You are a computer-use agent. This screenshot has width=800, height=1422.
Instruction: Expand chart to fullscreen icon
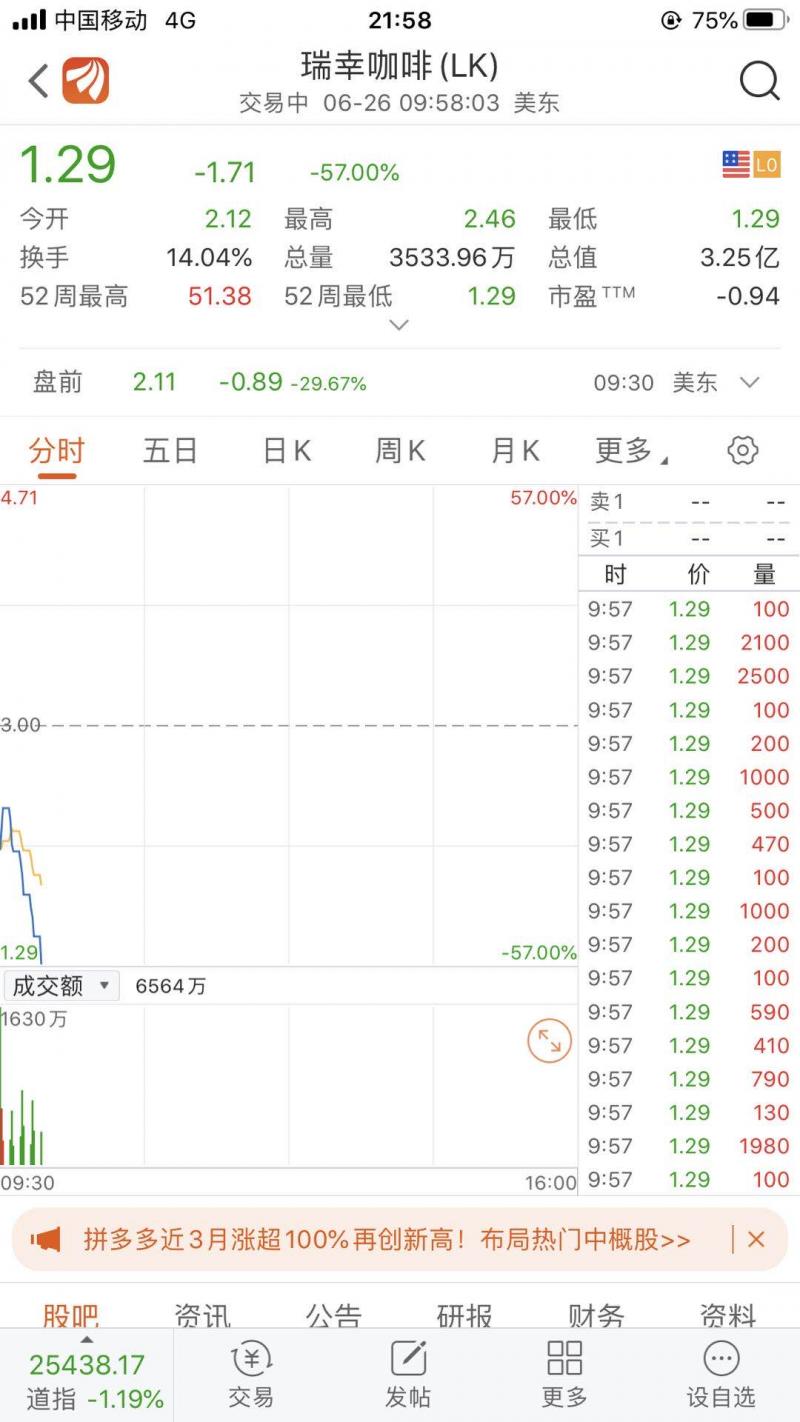(x=549, y=1042)
